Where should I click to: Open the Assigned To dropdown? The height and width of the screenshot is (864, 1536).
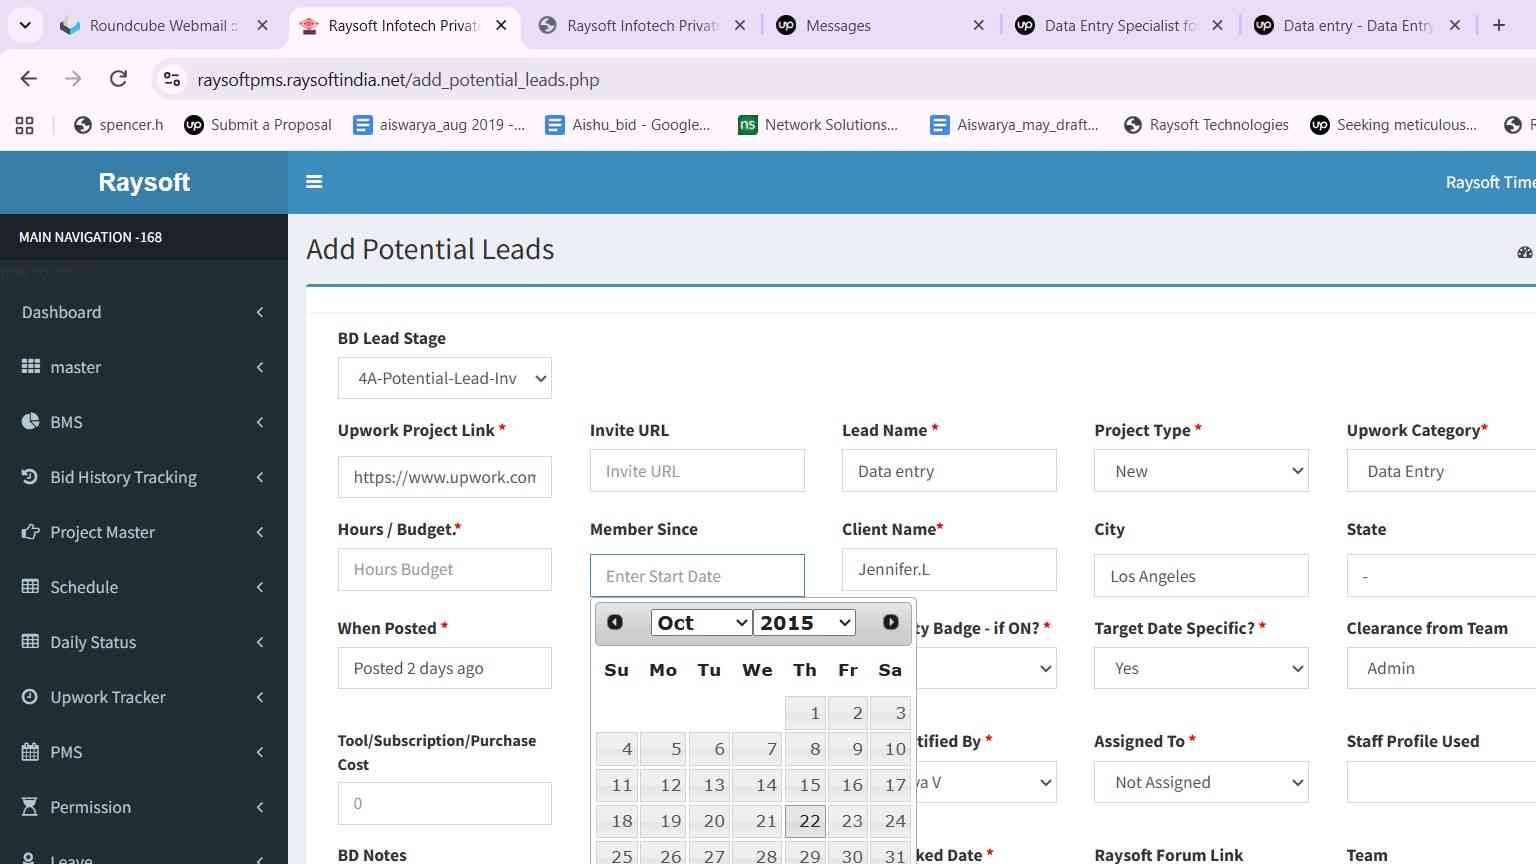pyautogui.click(x=1201, y=782)
